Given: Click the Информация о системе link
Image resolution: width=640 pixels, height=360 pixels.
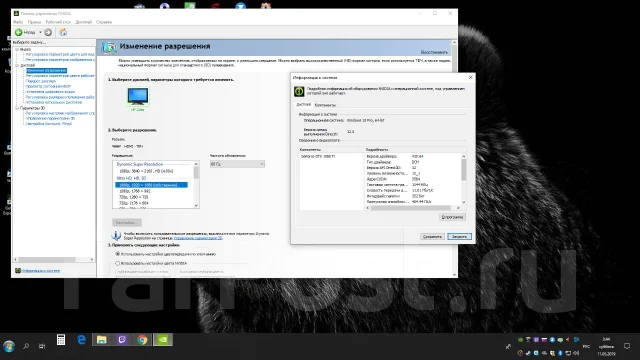Looking at the screenshot, I should pyautogui.click(x=41, y=271).
